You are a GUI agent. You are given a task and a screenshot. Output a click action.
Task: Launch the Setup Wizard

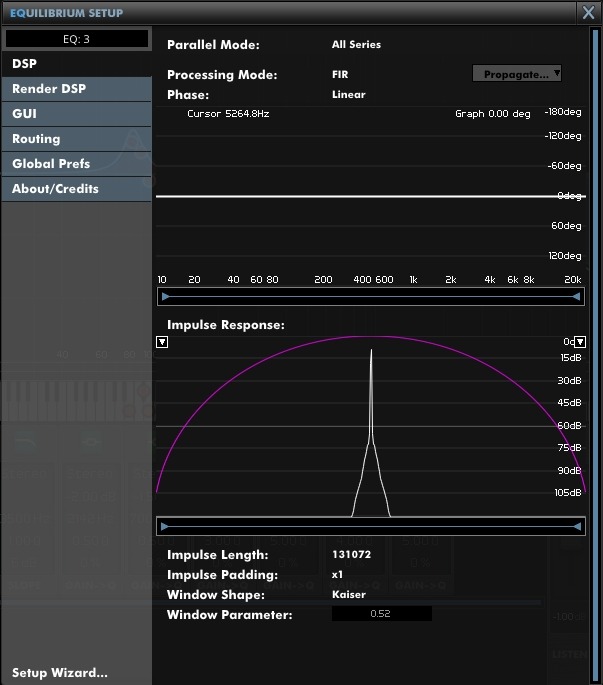pyautogui.click(x=60, y=672)
